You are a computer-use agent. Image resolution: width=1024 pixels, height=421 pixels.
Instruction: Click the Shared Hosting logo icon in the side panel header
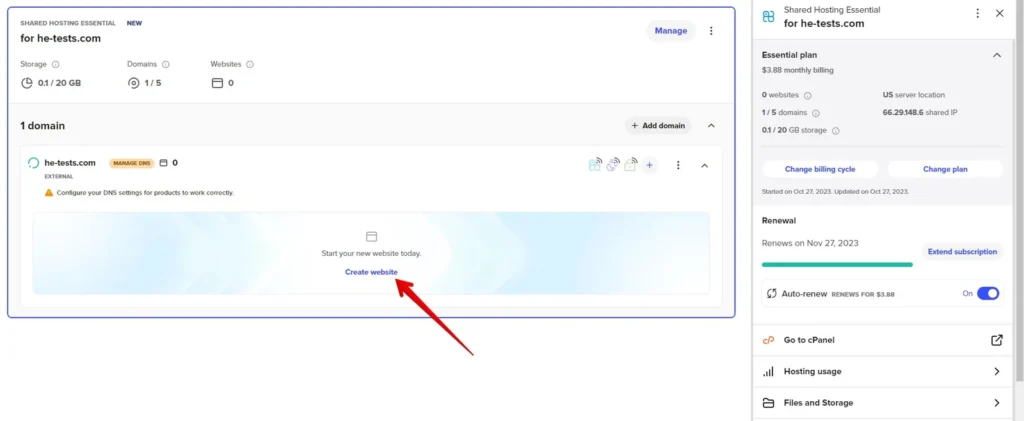click(x=769, y=16)
